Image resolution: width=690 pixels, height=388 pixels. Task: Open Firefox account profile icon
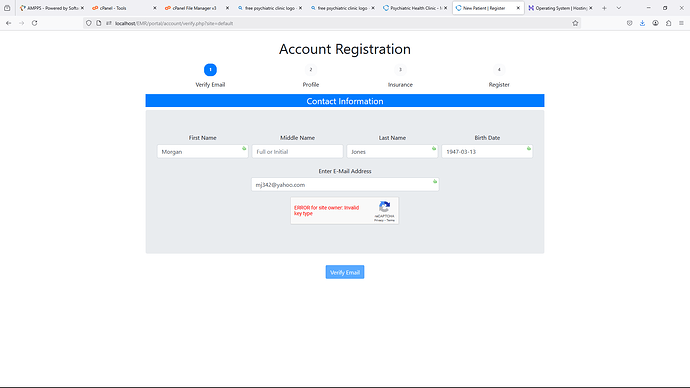pos(655,23)
